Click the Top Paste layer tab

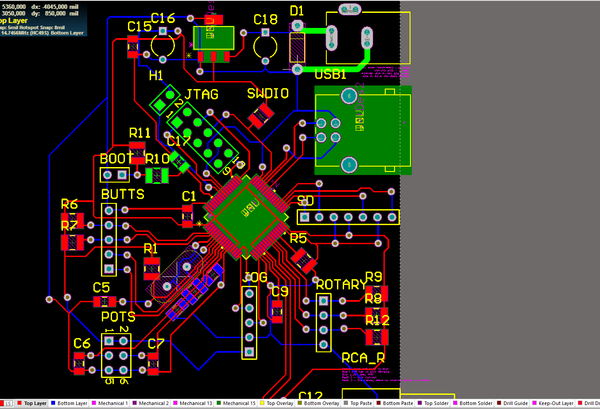(x=358, y=403)
